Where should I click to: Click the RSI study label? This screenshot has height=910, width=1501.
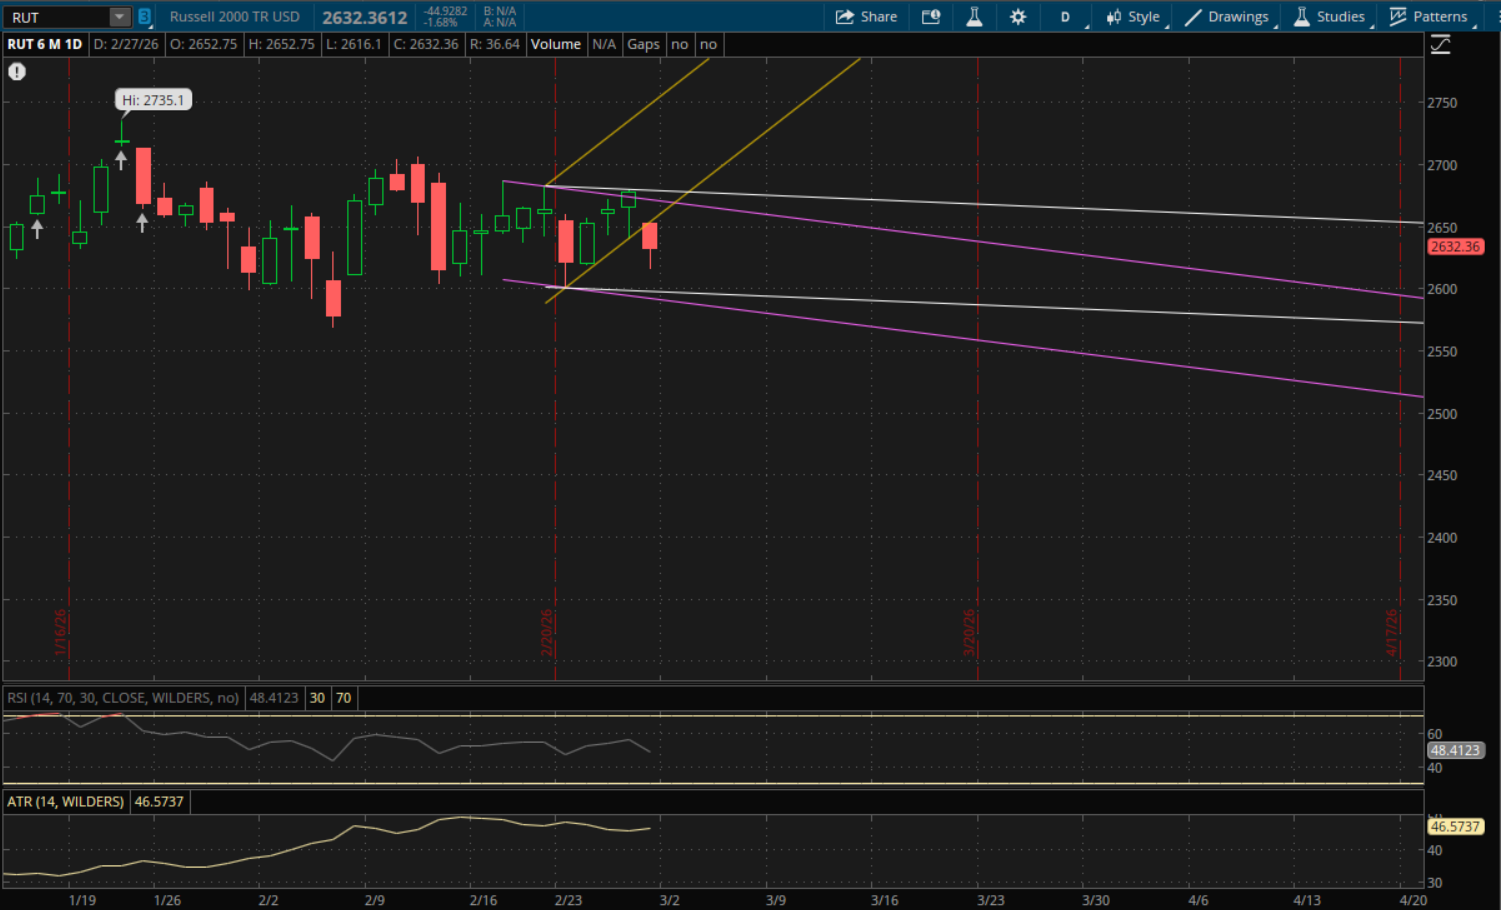click(123, 698)
